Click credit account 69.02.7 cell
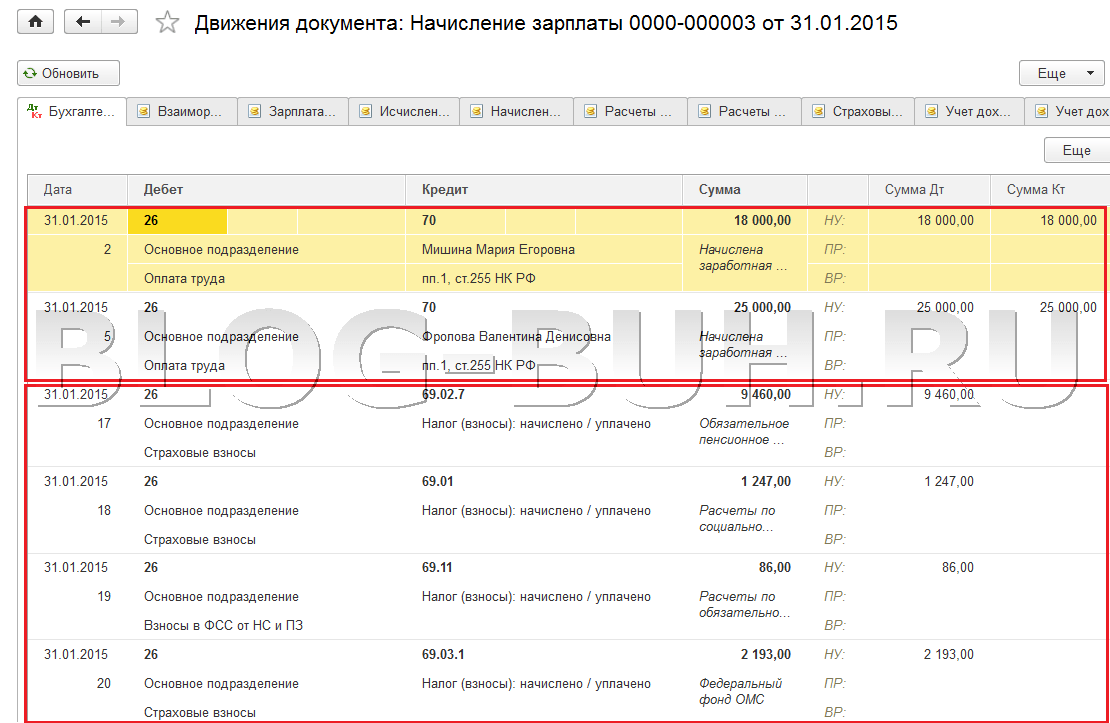The height and width of the screenshot is (723, 1110). pyautogui.click(x=445, y=394)
